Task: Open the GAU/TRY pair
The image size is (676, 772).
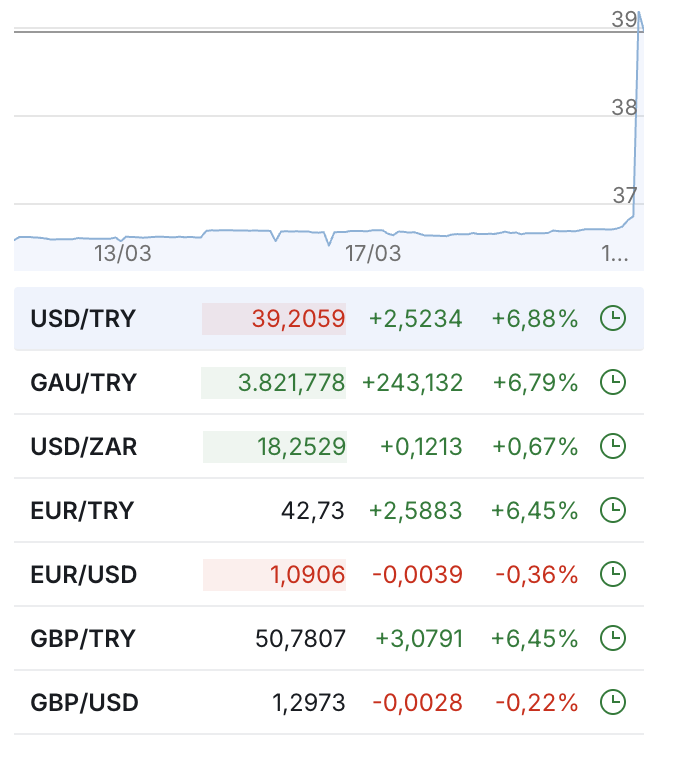Action: [x=83, y=383]
